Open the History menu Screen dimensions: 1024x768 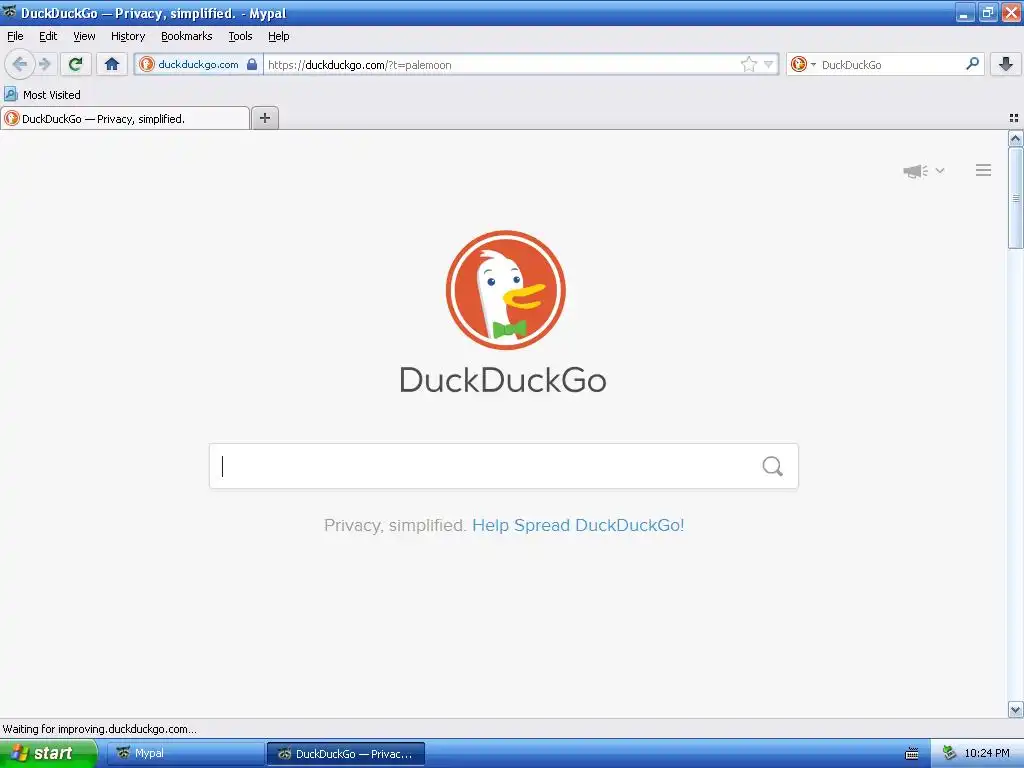[128, 36]
